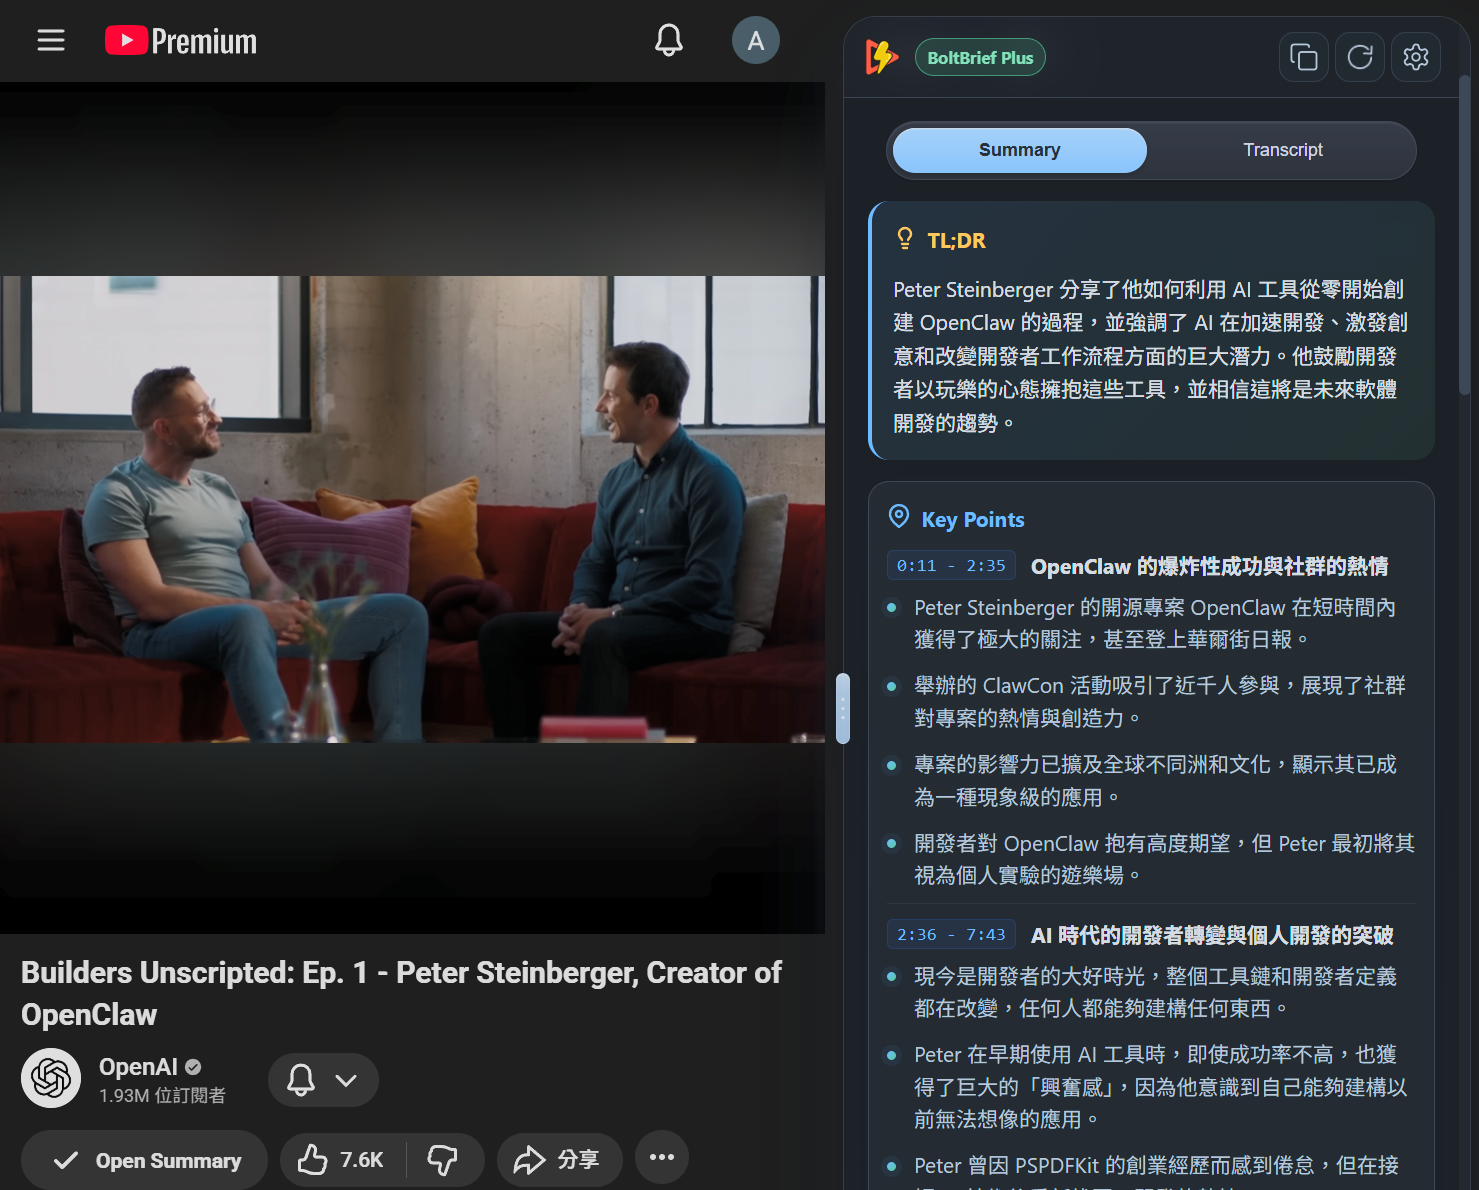Open the OpenAI channel name link

coord(138,1067)
